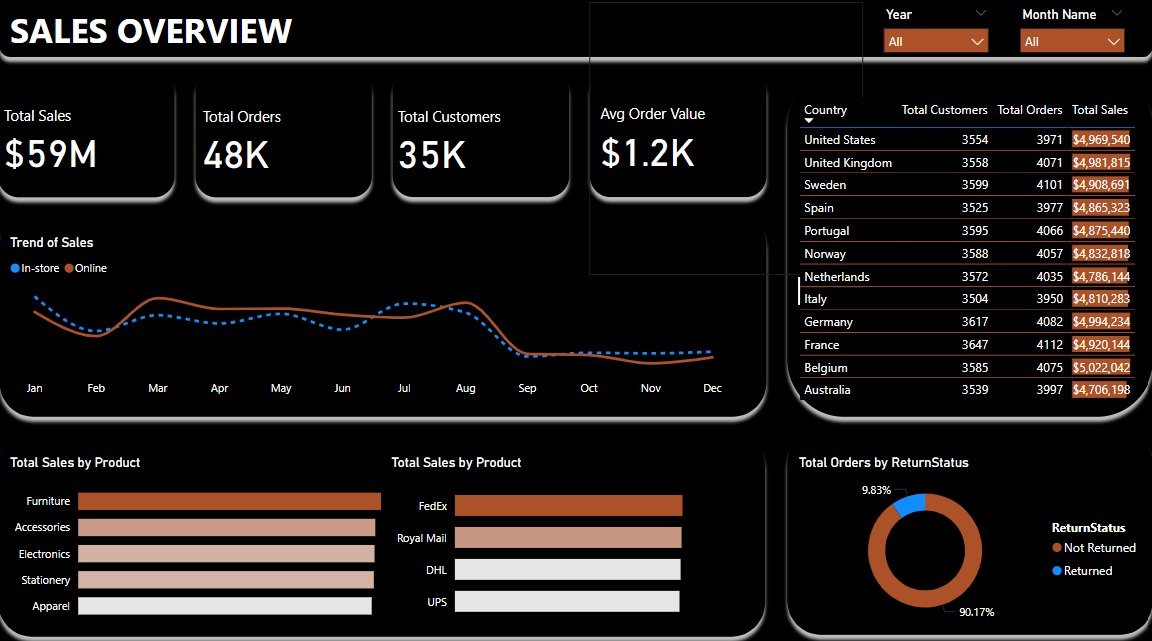The image size is (1152, 641).
Task: Click the Furniture category bar
Action: click(227, 501)
